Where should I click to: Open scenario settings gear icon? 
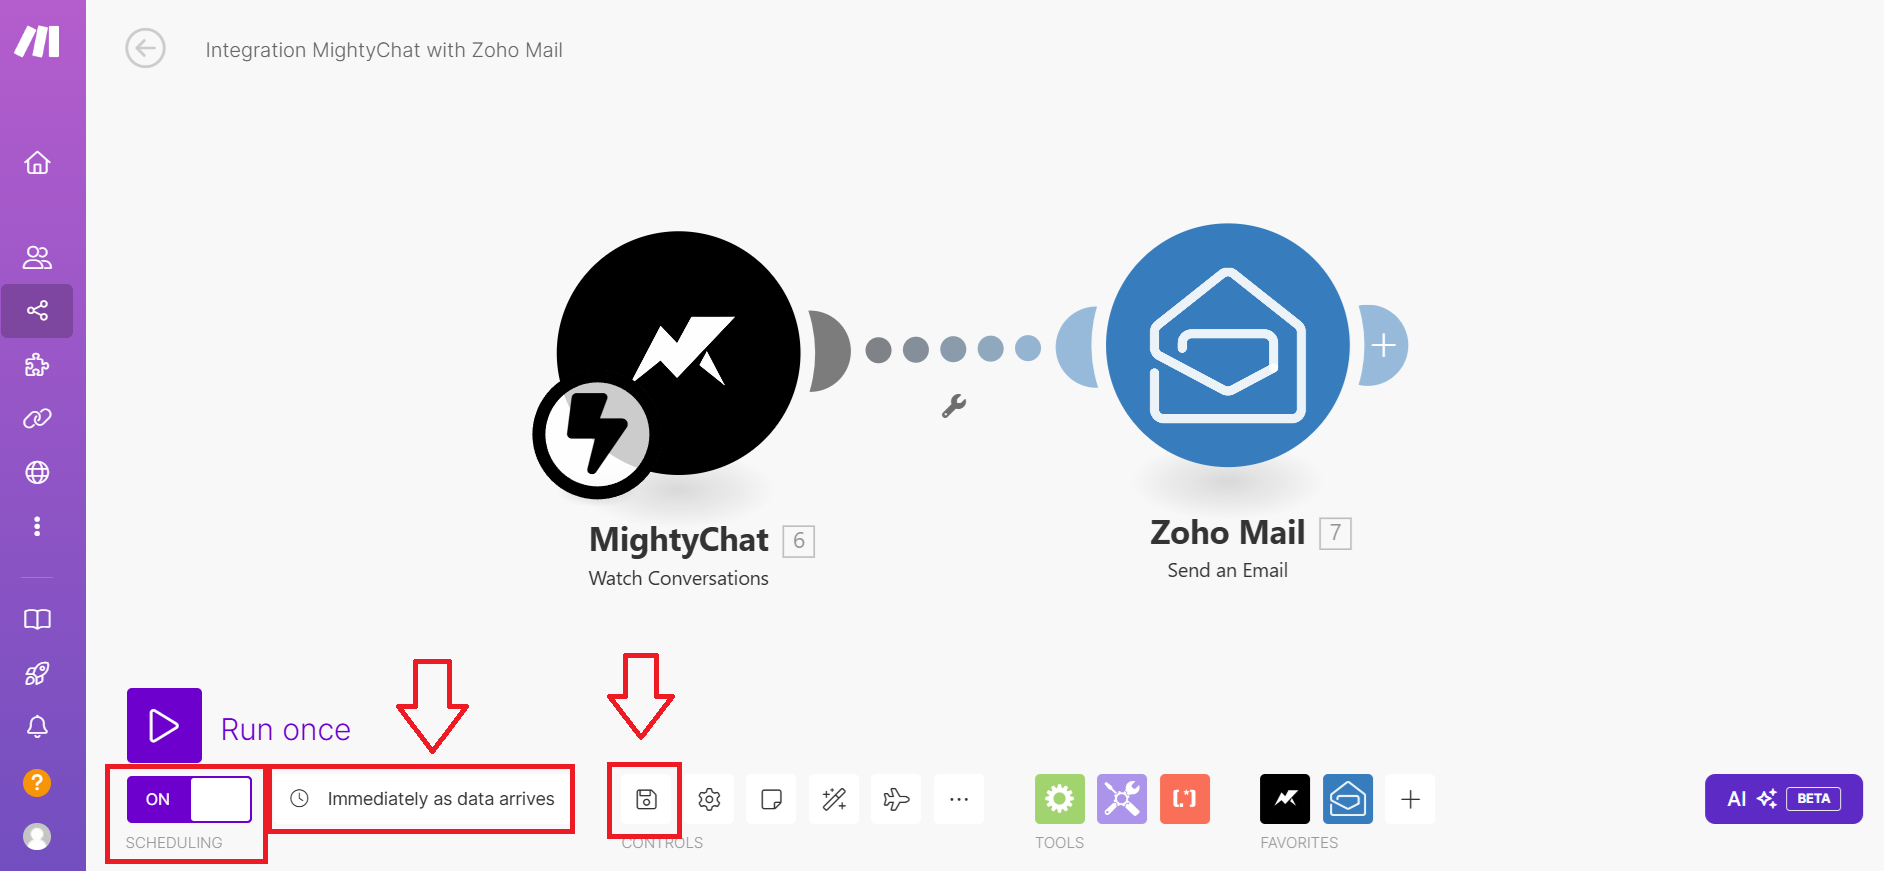point(709,799)
